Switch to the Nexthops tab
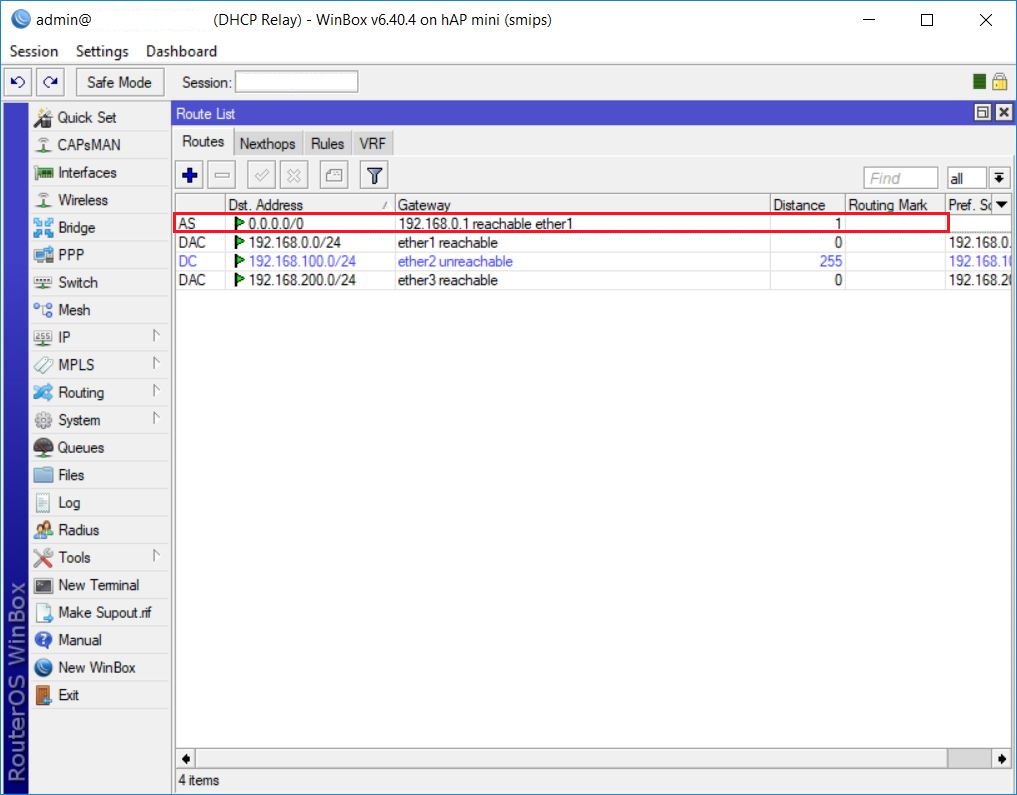The image size is (1017, 795). point(267,144)
